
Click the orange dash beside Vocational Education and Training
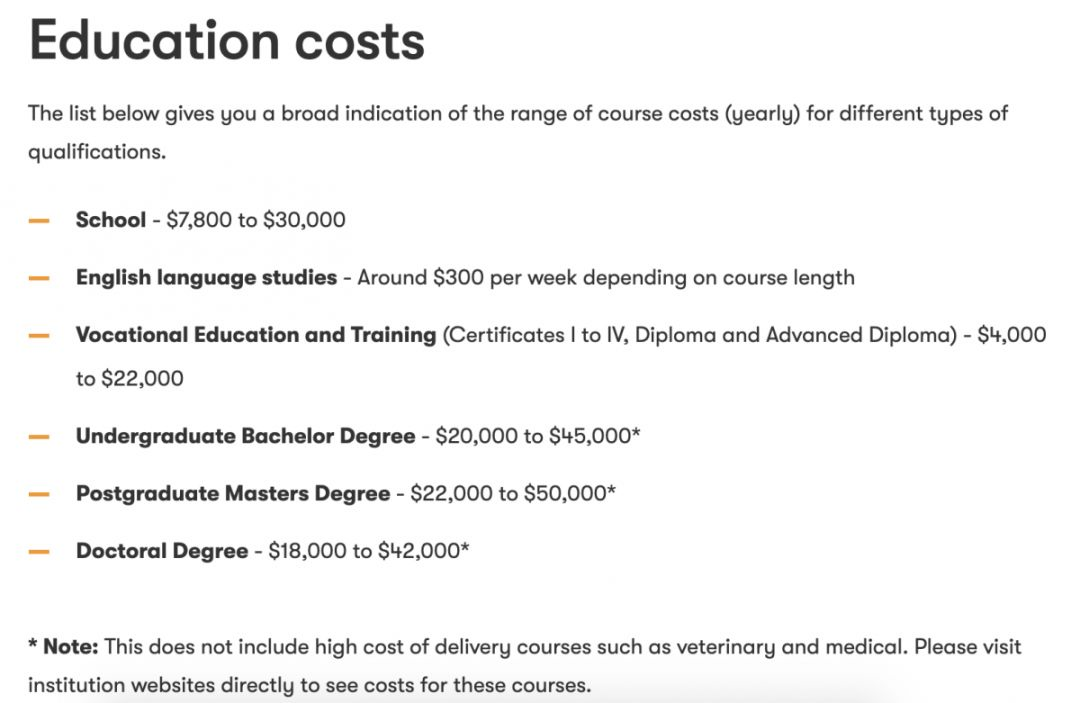(x=39, y=336)
